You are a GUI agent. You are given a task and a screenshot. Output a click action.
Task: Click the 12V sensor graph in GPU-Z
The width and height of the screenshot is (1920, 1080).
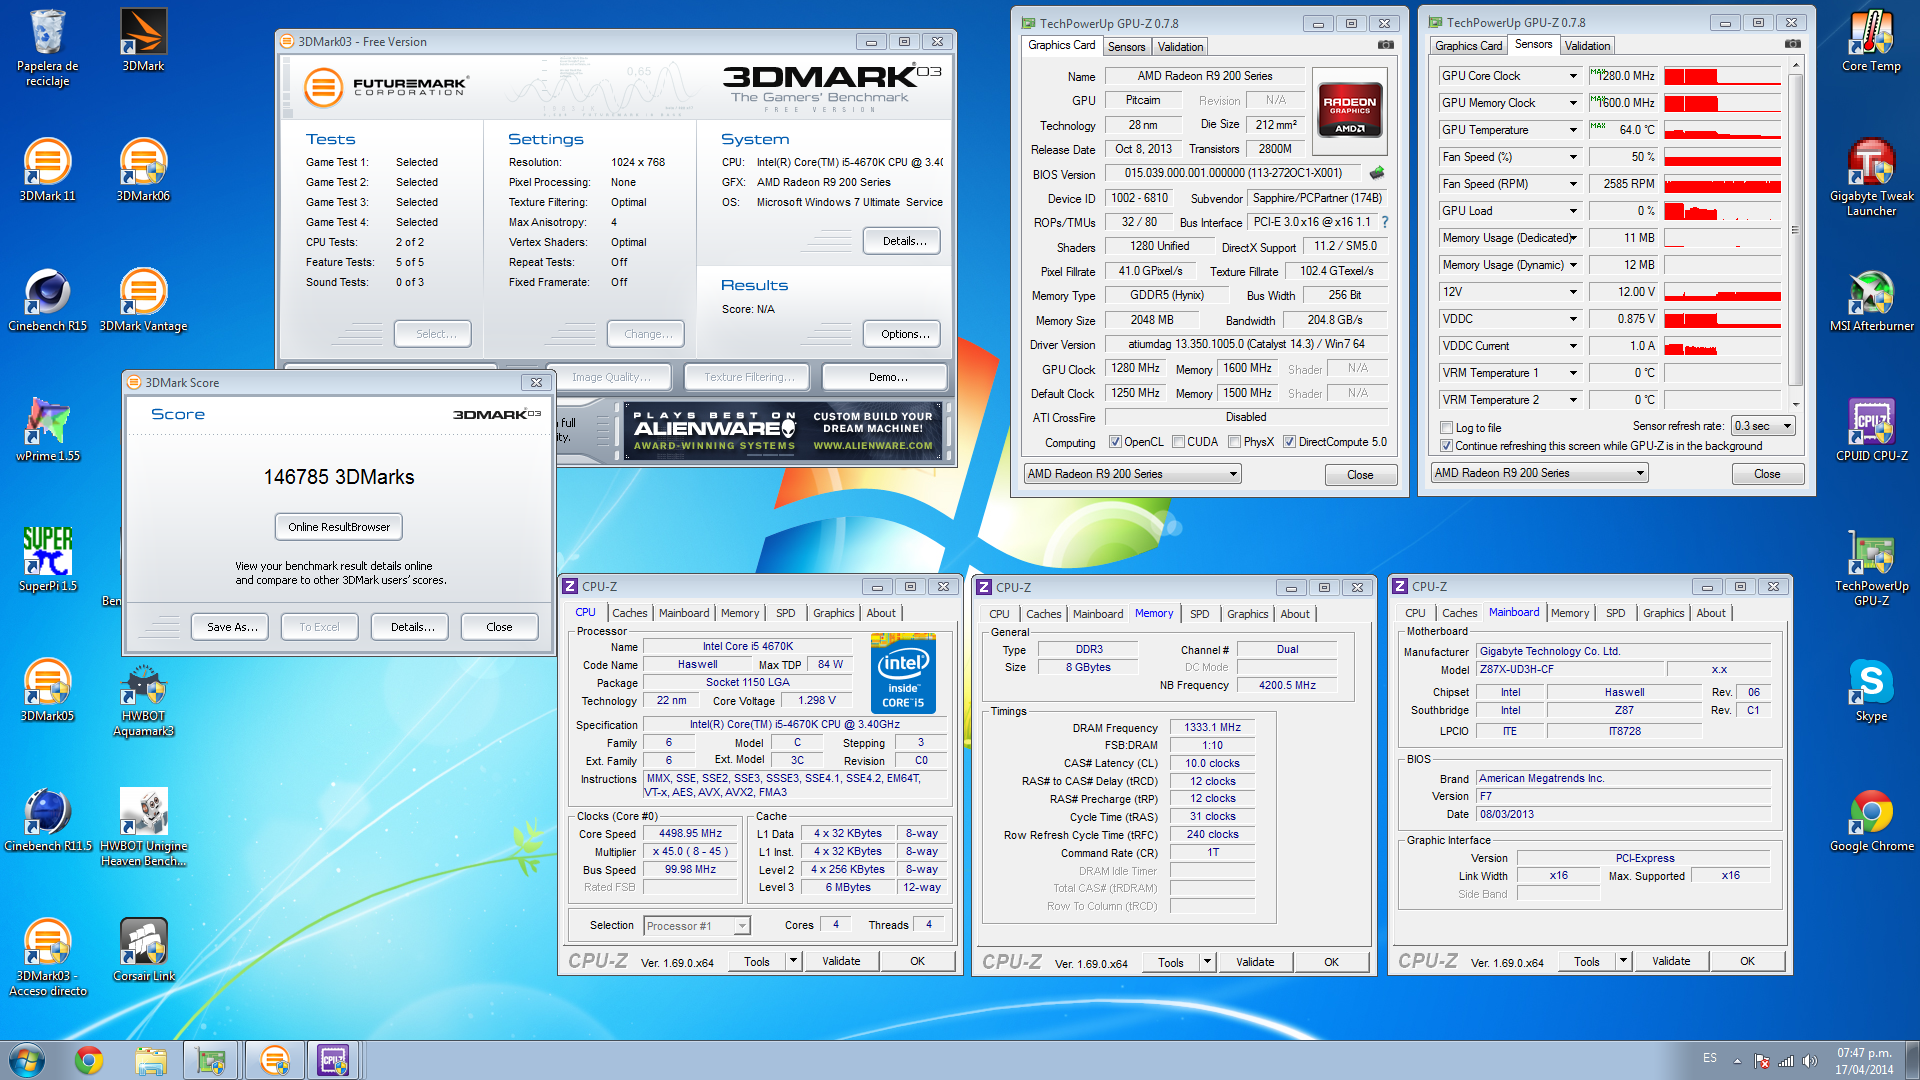(x=1722, y=292)
